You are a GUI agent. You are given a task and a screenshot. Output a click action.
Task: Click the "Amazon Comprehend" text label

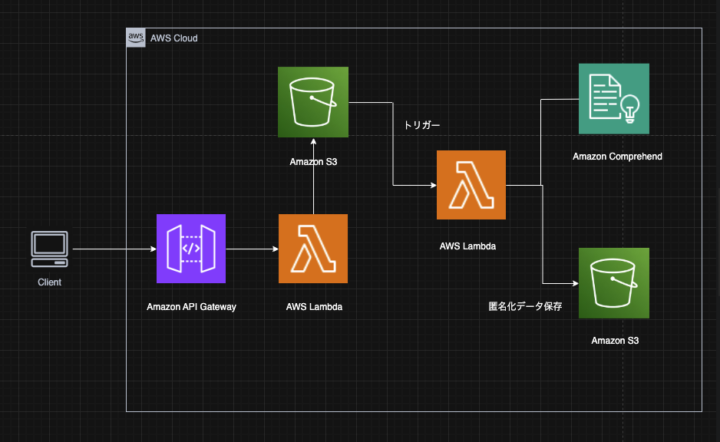point(617,157)
